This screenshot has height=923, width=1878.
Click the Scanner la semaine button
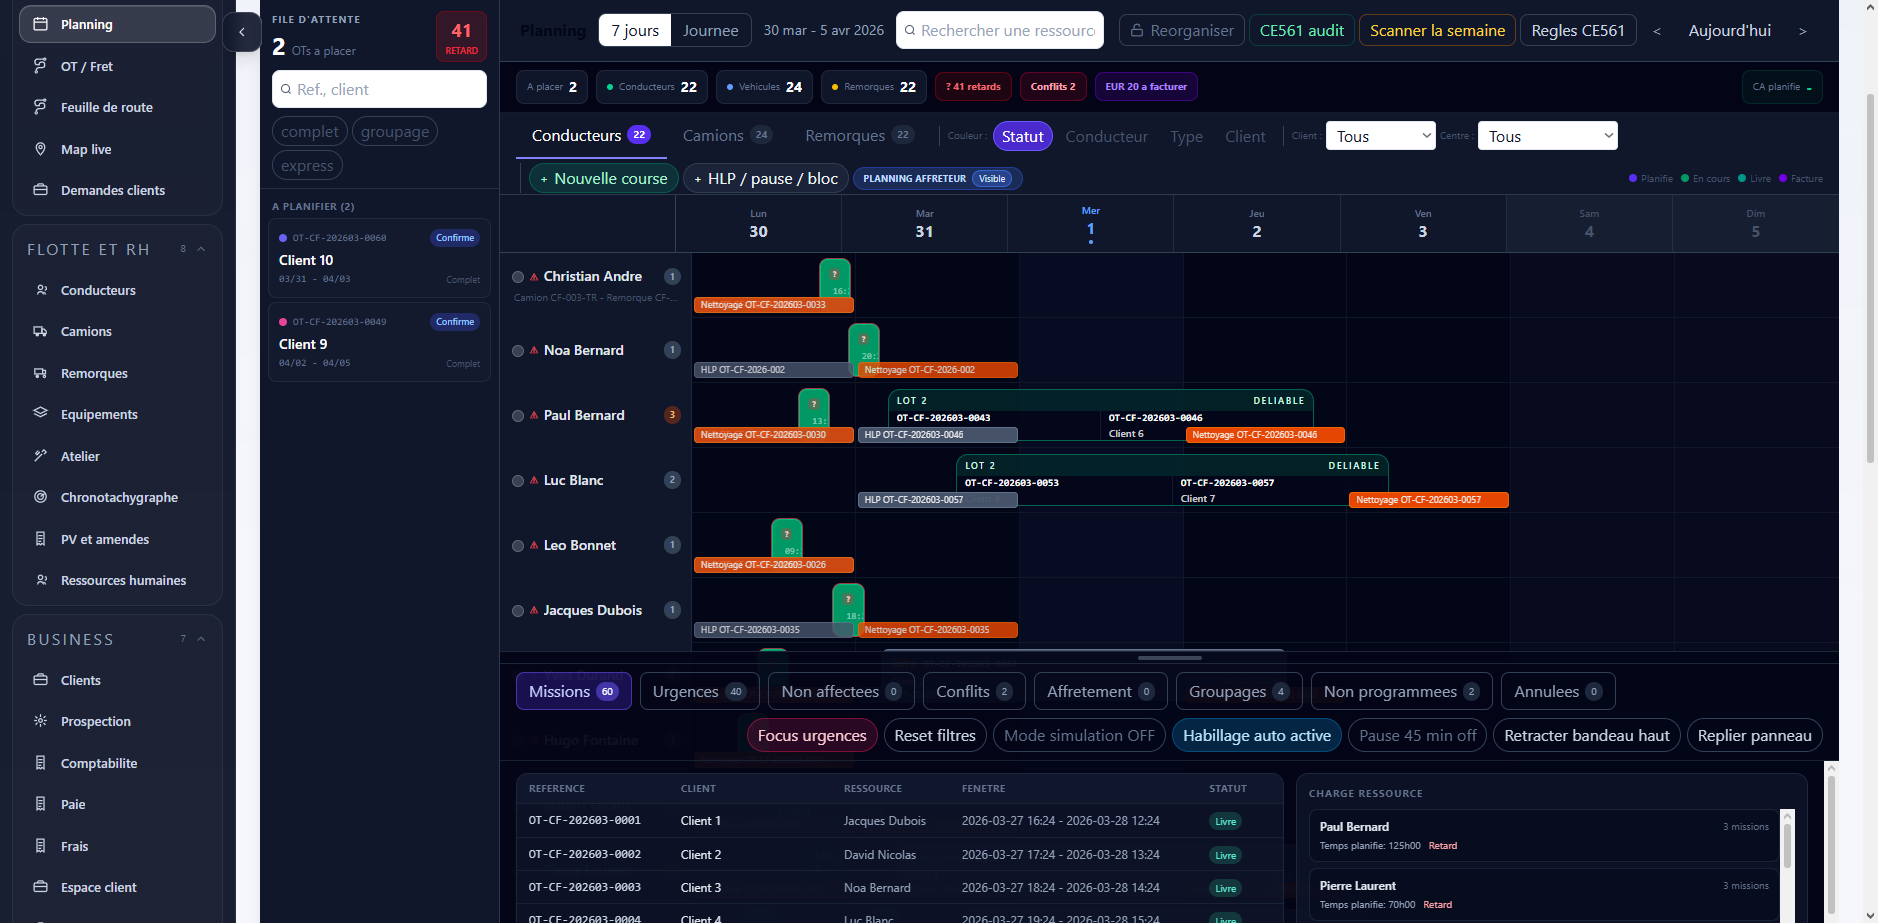tap(1437, 31)
